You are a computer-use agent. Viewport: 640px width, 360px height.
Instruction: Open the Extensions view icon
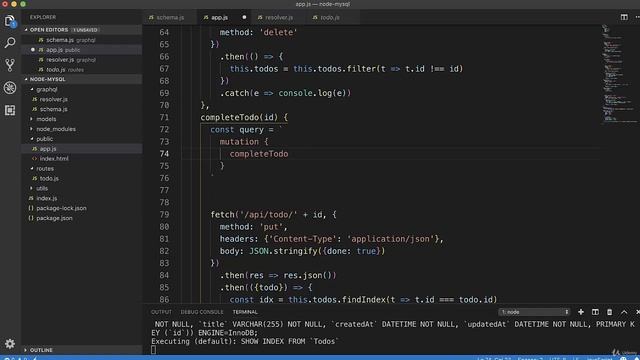coord(10,110)
